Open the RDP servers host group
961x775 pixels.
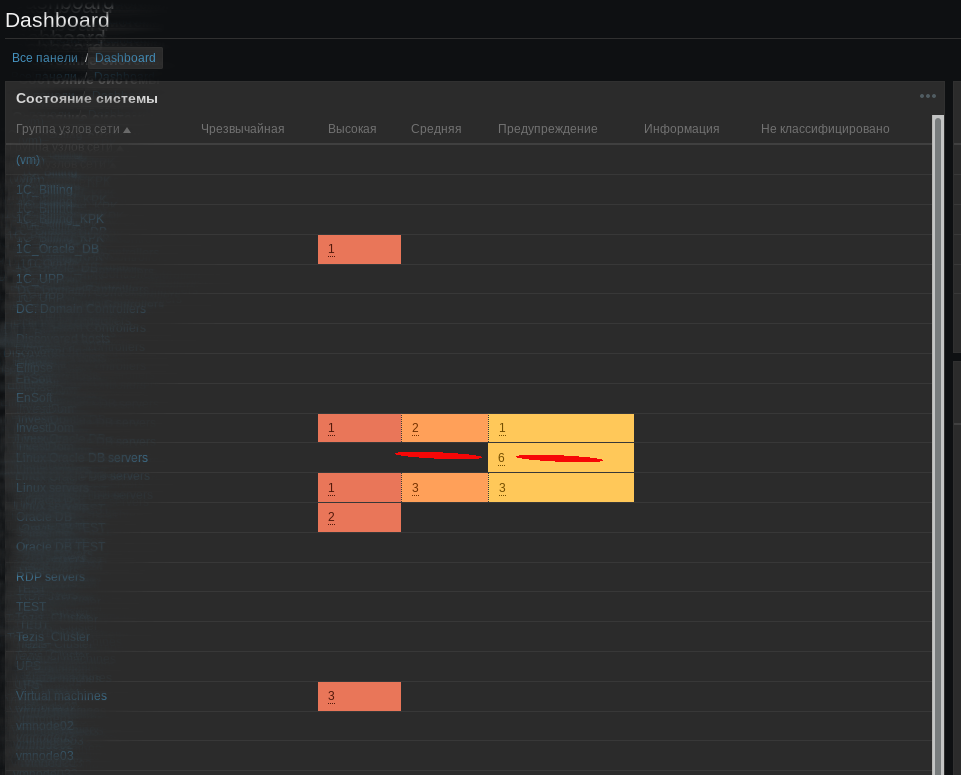point(50,577)
